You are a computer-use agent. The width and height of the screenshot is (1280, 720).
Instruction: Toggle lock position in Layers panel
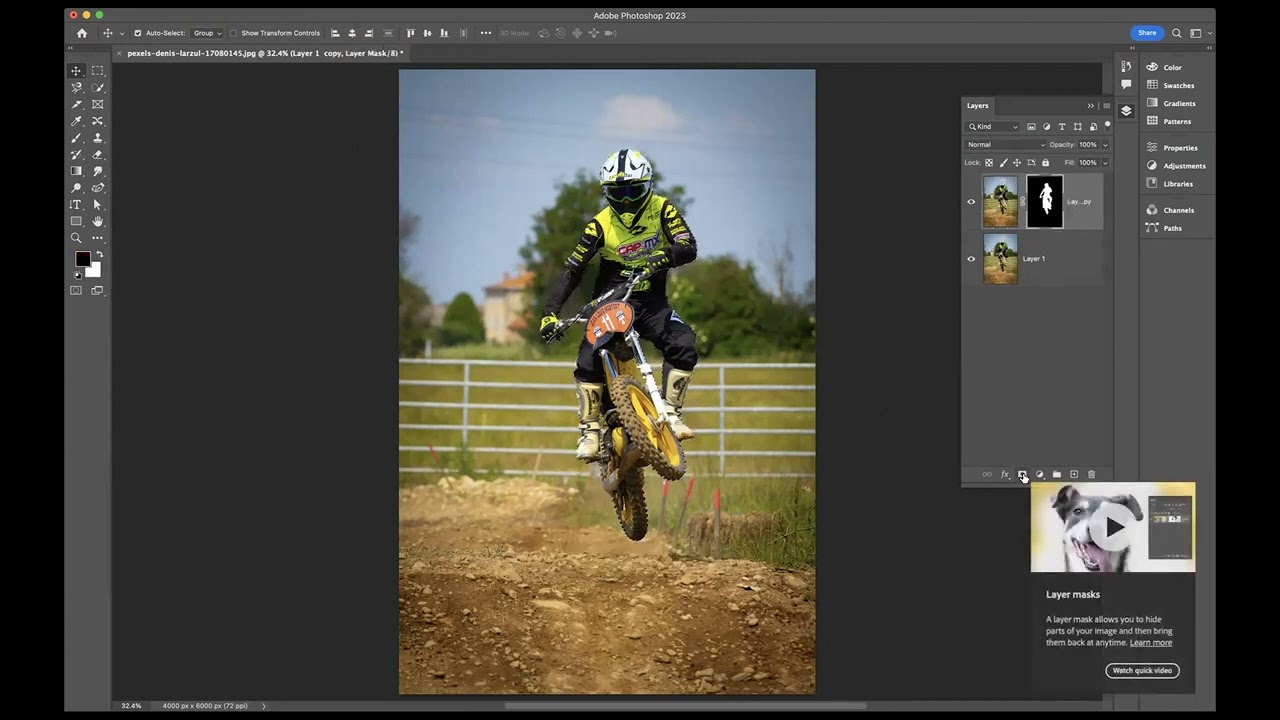coord(1017,162)
